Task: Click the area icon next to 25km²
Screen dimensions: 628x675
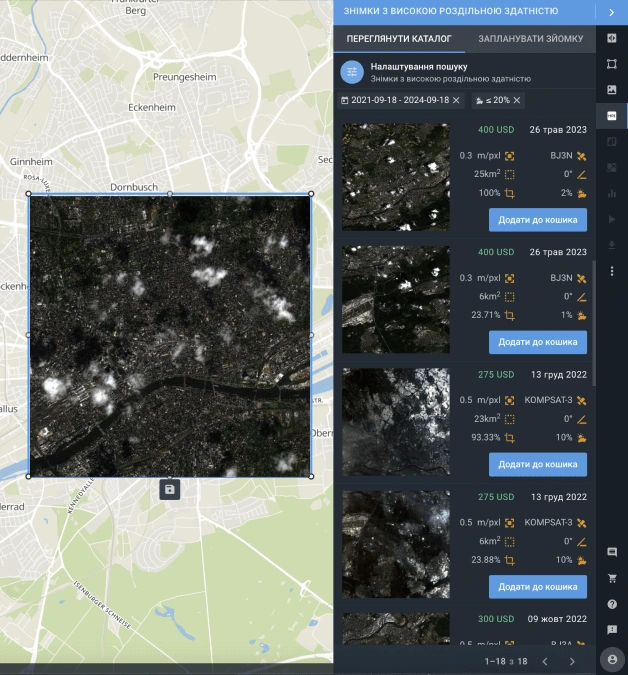Action: coord(510,174)
